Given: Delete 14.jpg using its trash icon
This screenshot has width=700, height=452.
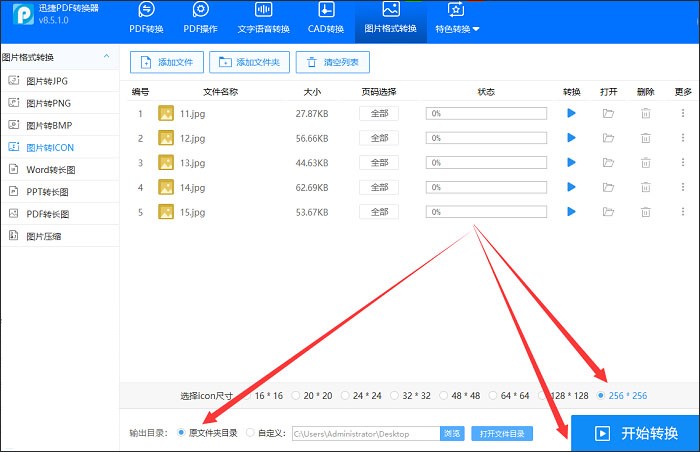Looking at the screenshot, I should tap(646, 187).
